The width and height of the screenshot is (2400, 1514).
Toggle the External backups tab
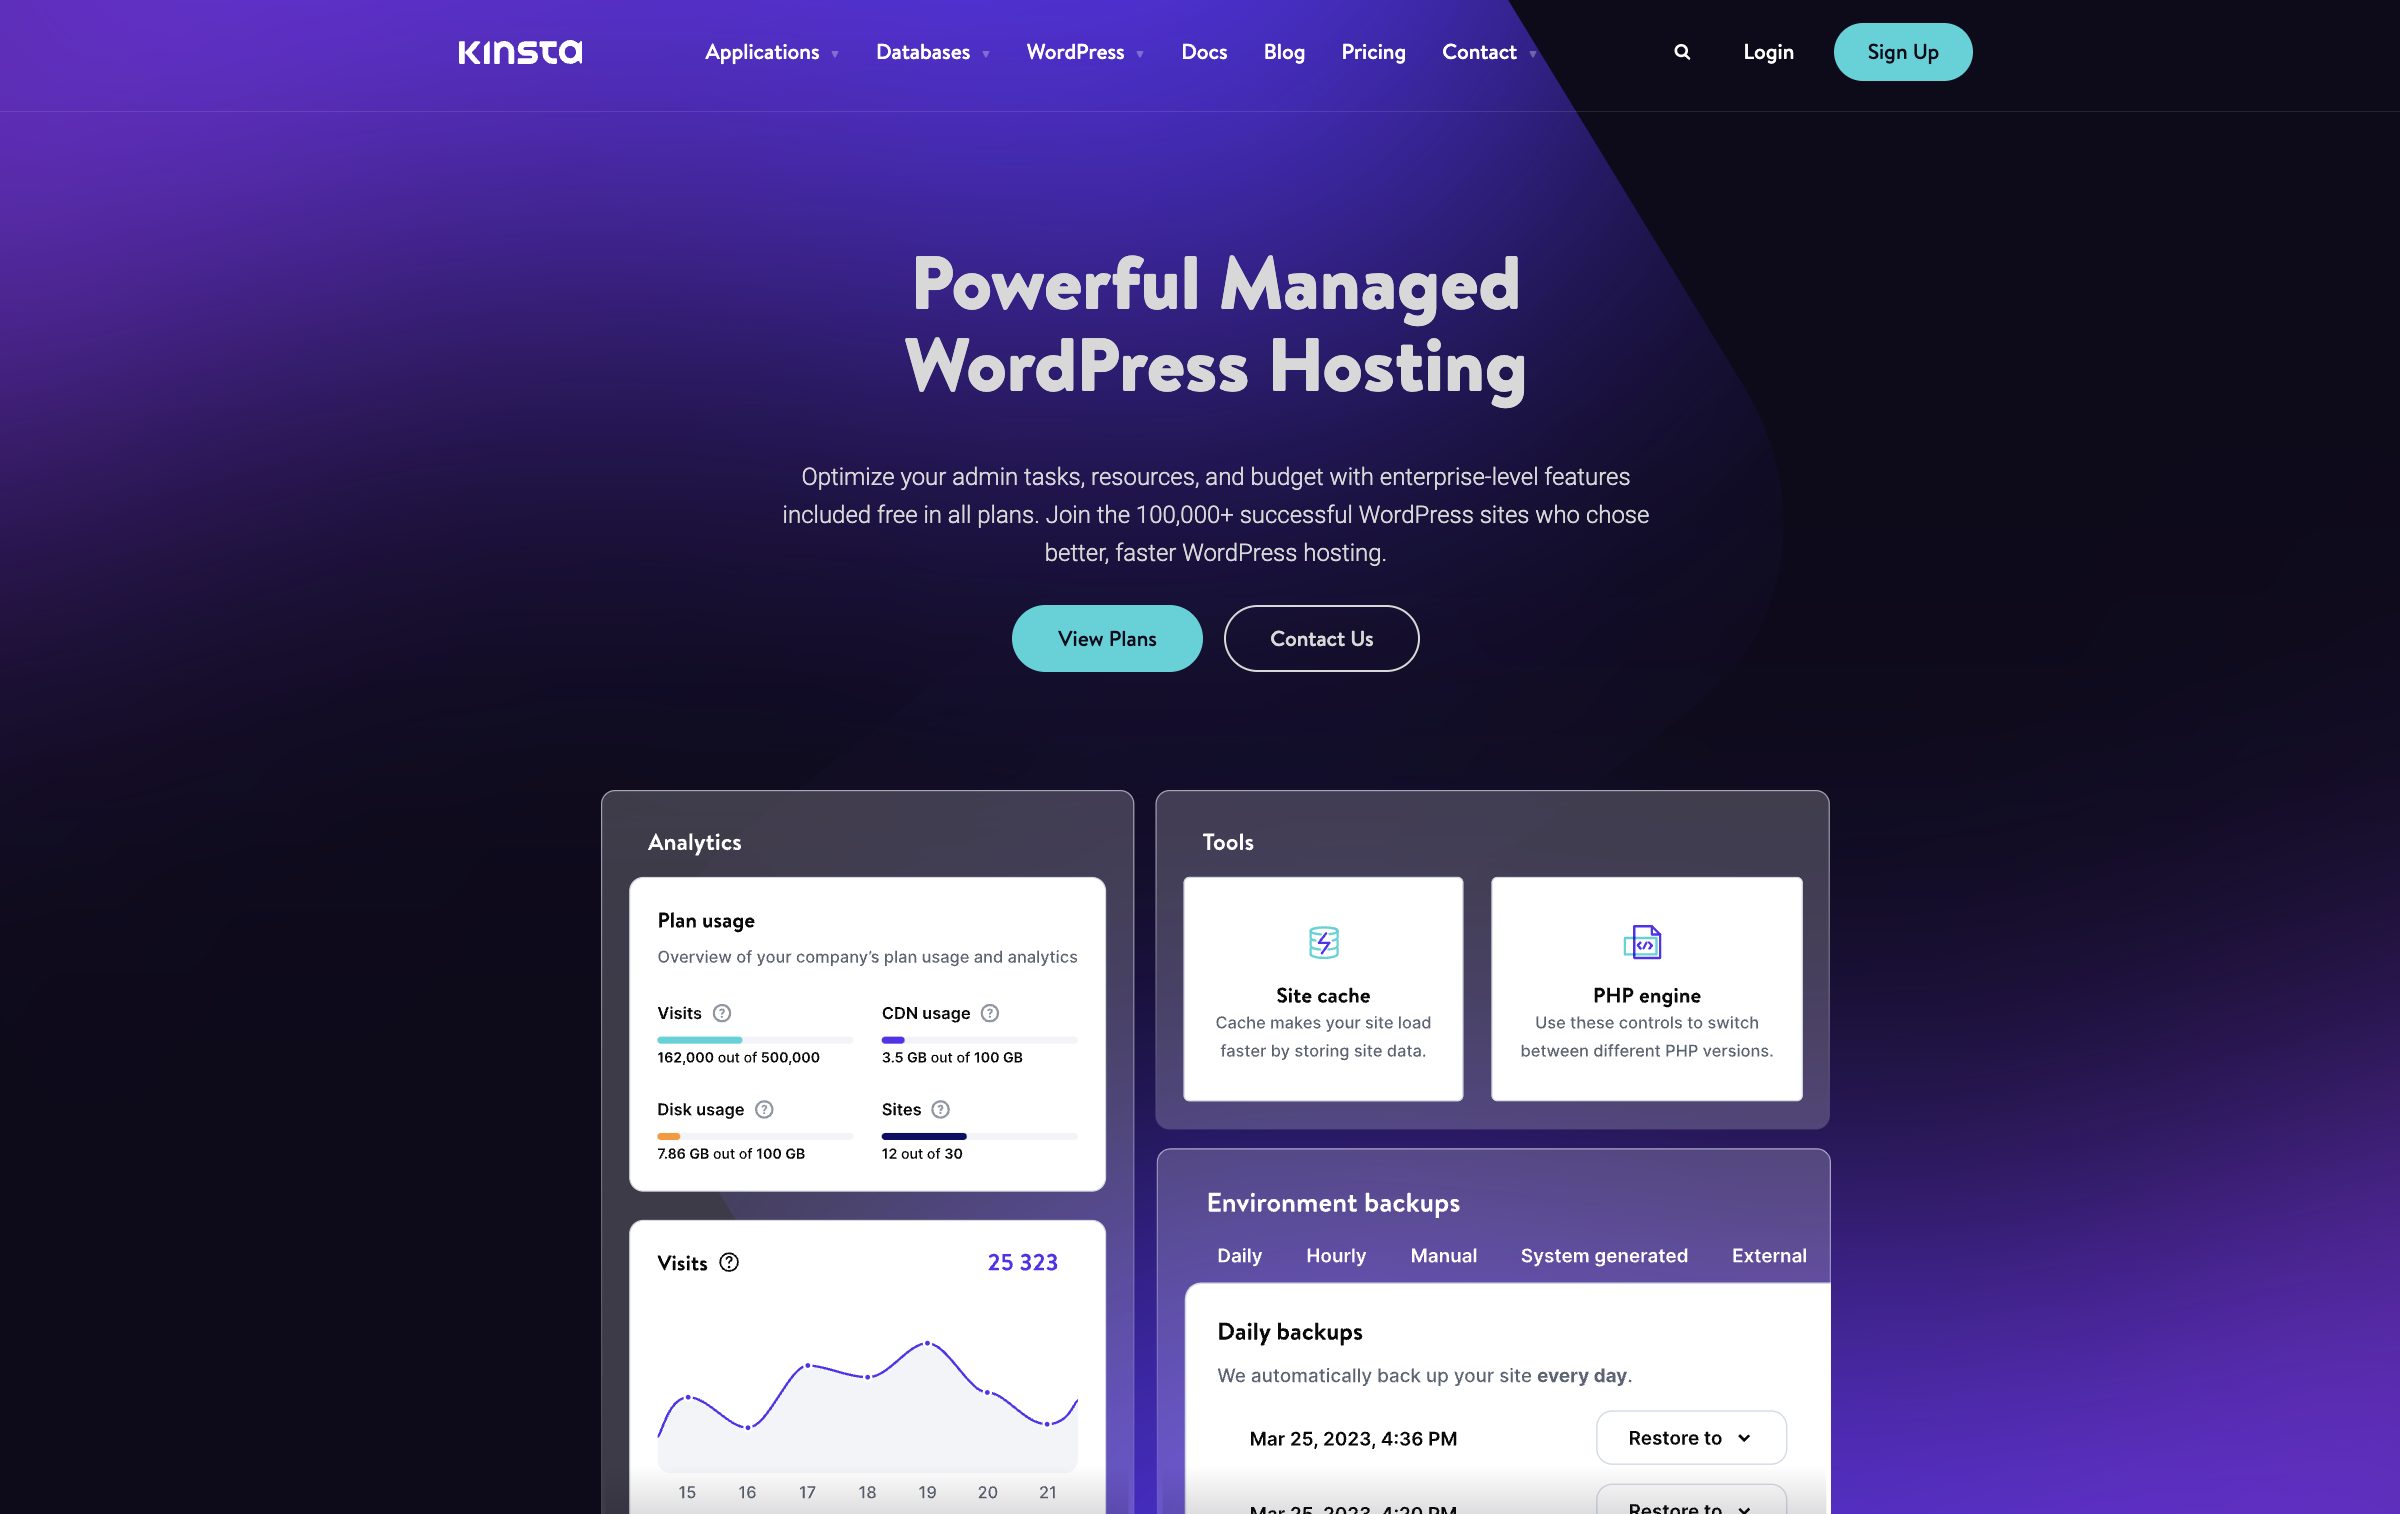(x=1767, y=1254)
